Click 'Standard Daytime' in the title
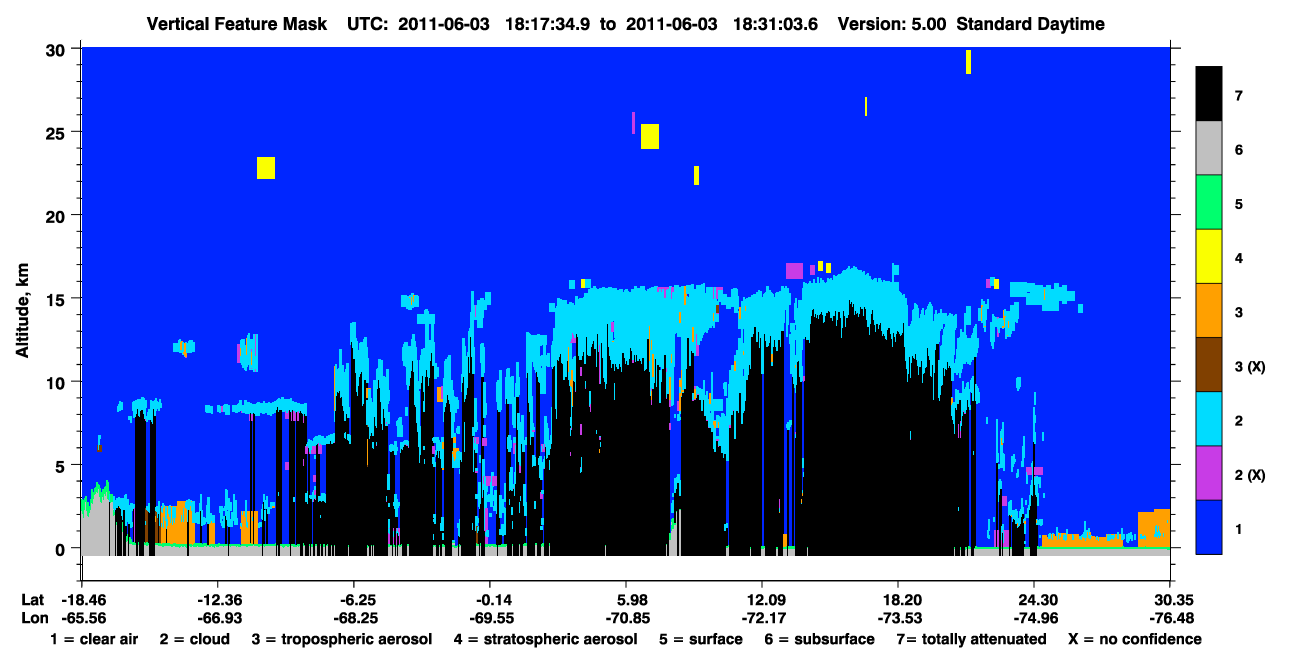The height and width of the screenshot is (667, 1300). 1031,24
